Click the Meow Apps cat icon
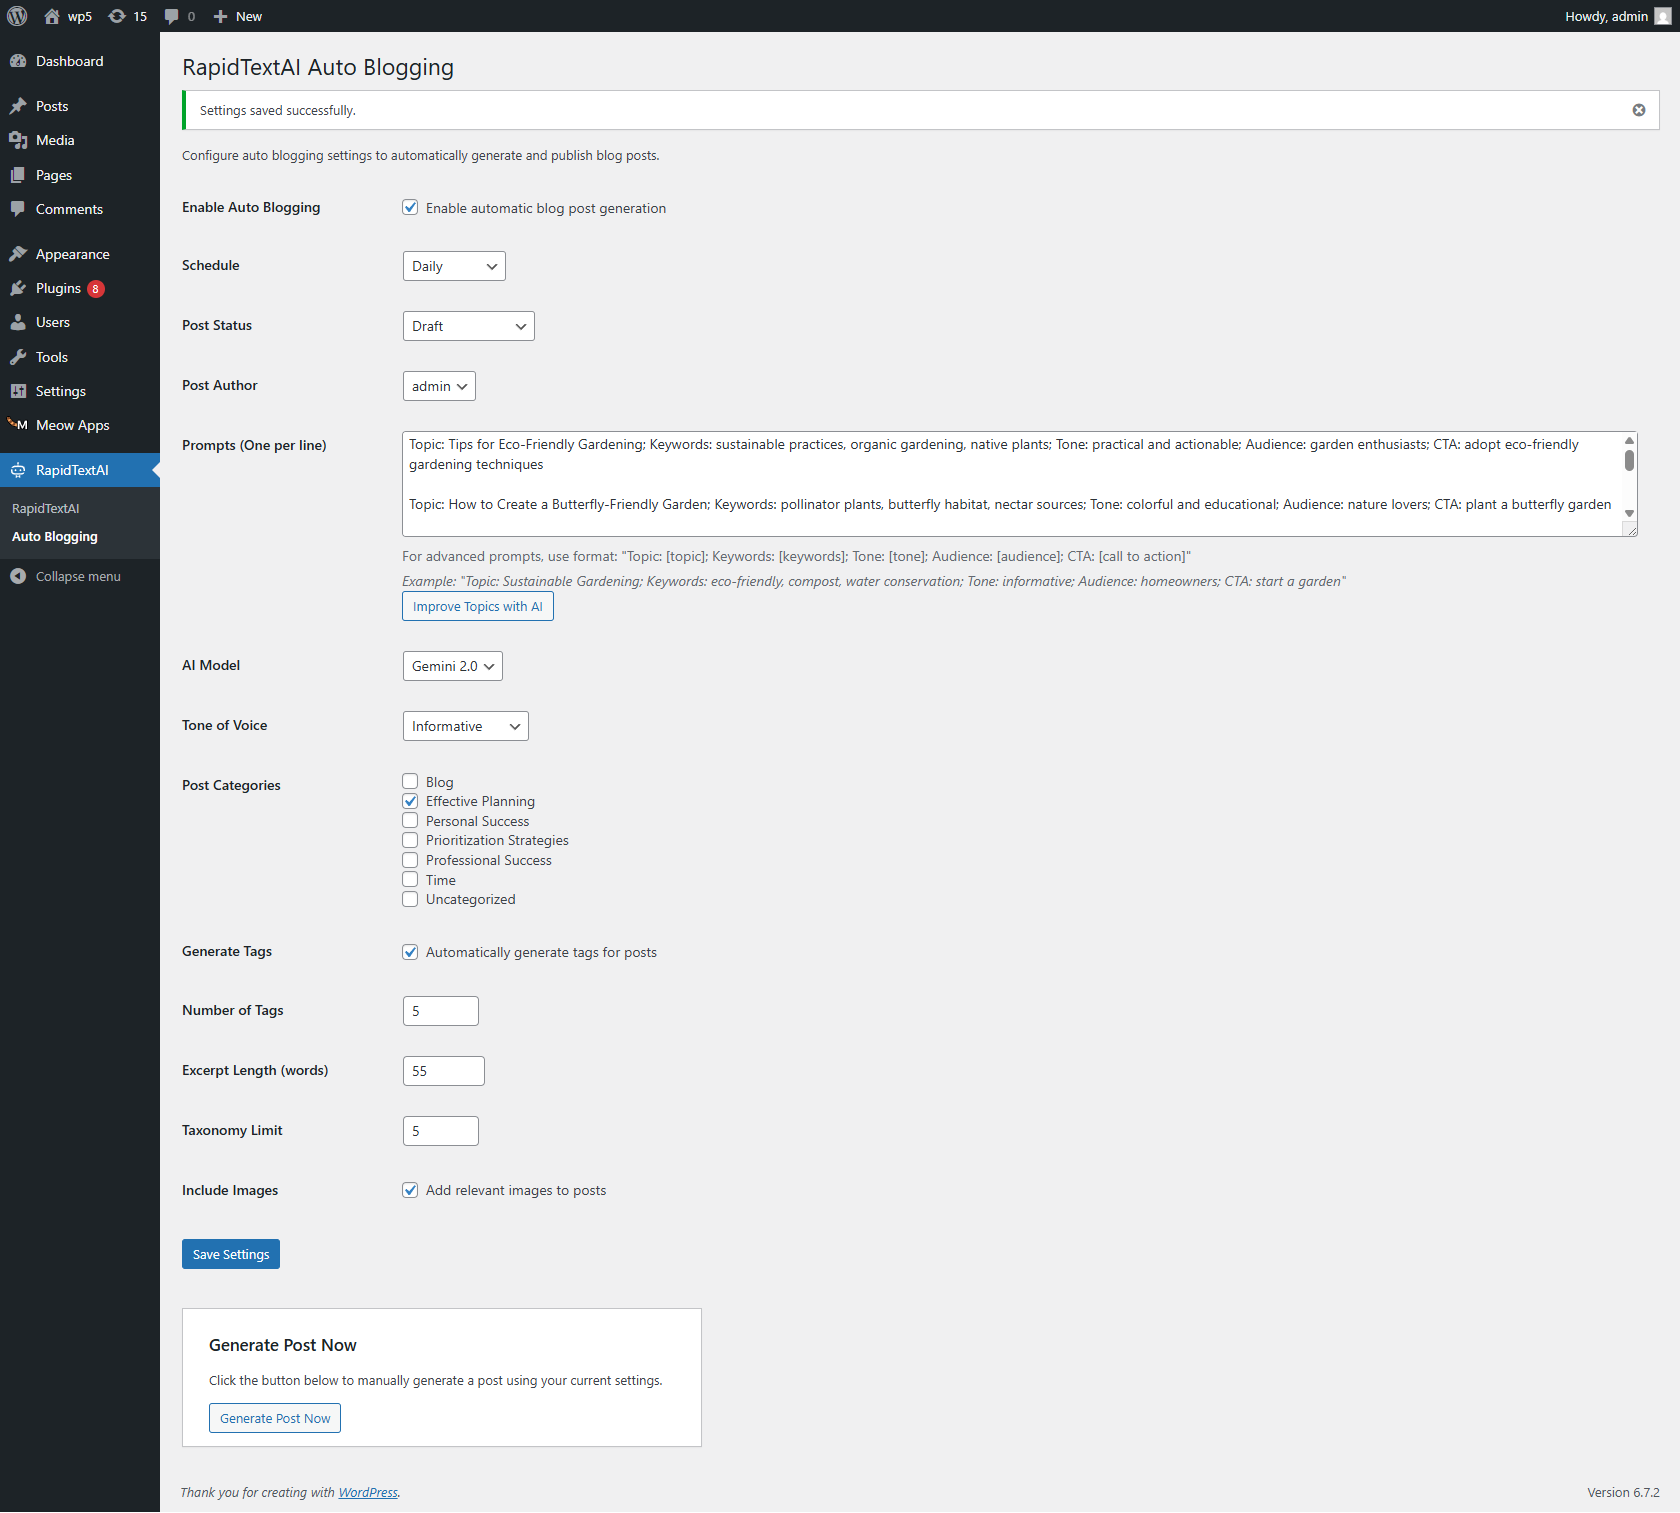Image resolution: width=1680 pixels, height=1513 pixels. pyautogui.click(x=18, y=425)
